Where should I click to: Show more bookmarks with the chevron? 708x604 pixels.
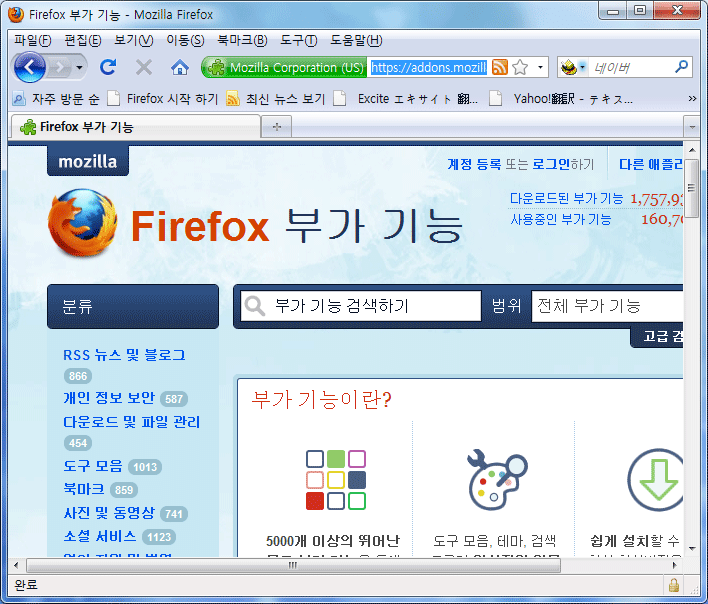click(692, 98)
